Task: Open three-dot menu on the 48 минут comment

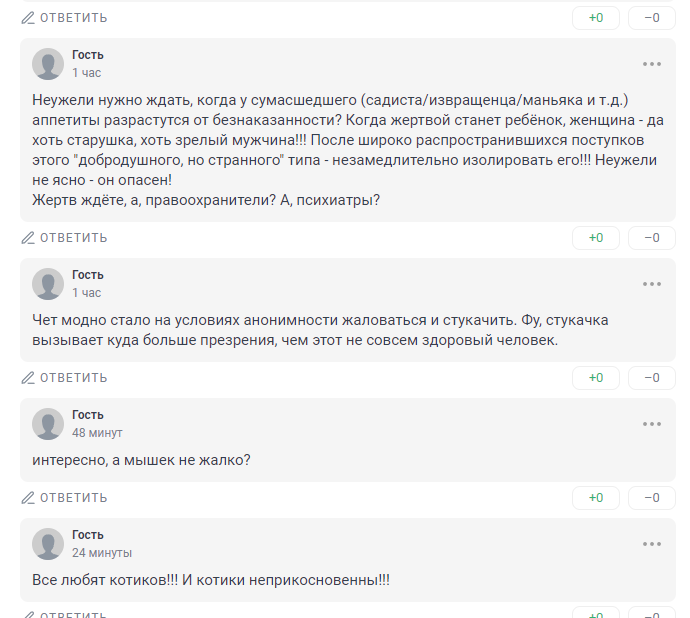Action: [652, 424]
